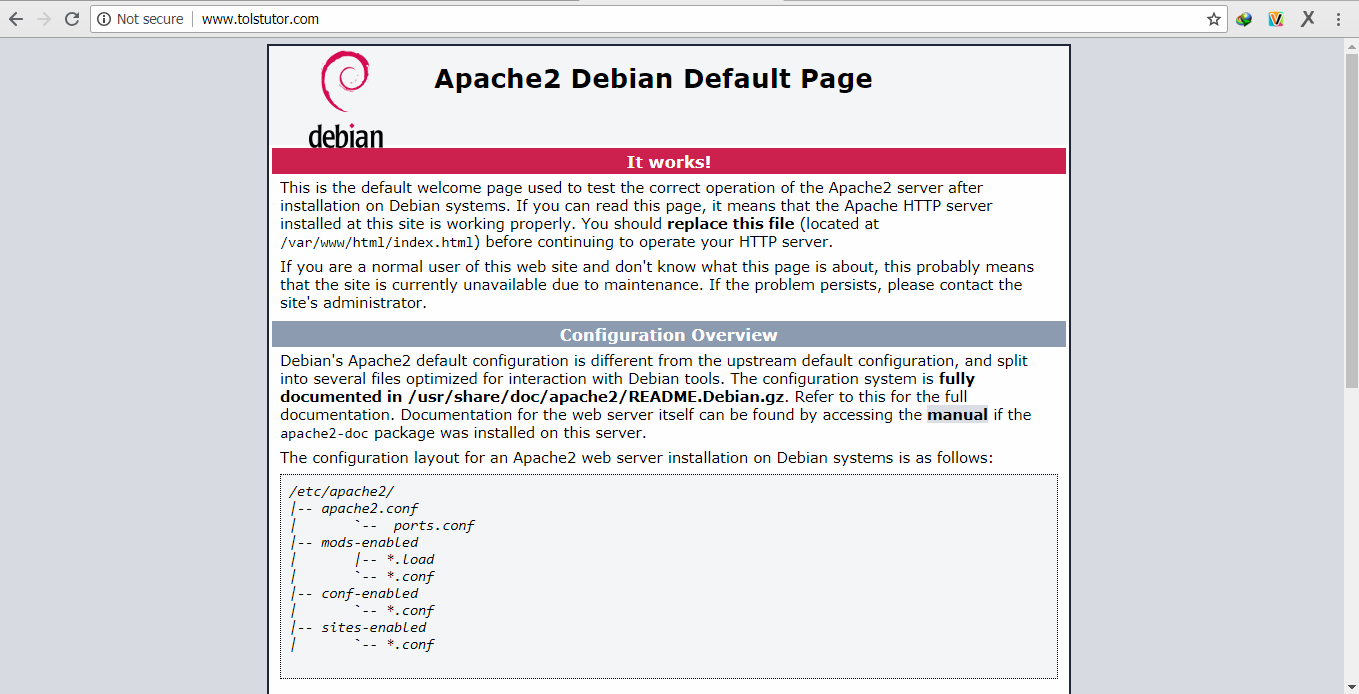
Task: Click the 'mods-enabled' tree line
Action: 369,542
